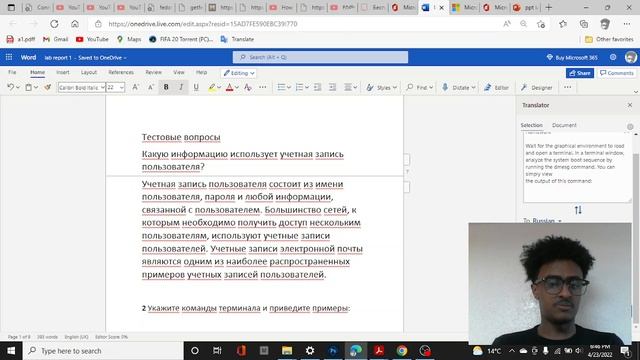Expand the font color dropdown arrow
Viewport: 640px width, 360px height.
coord(237,87)
